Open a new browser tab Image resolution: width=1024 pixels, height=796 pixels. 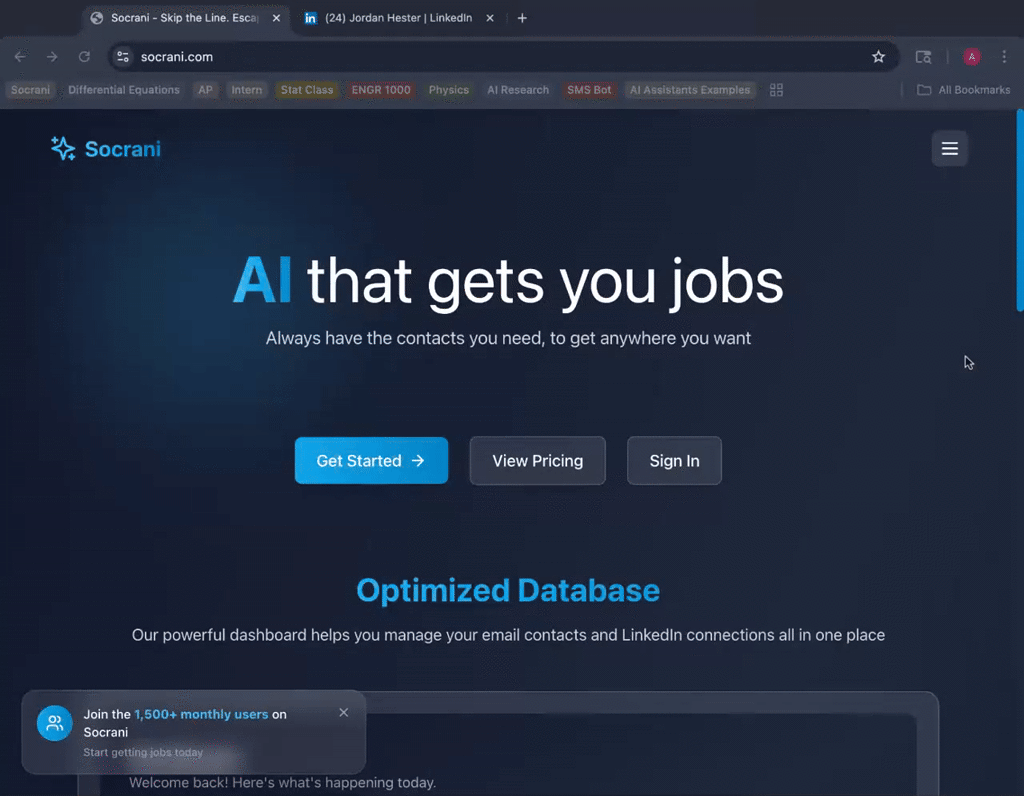tap(522, 18)
